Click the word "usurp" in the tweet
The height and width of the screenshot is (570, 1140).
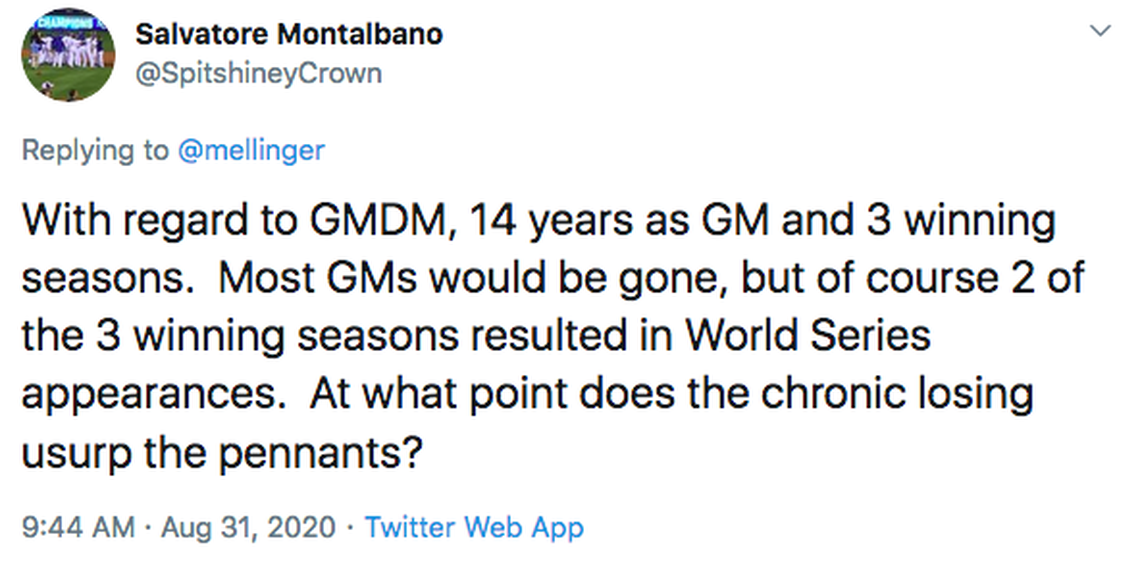pos(70,452)
